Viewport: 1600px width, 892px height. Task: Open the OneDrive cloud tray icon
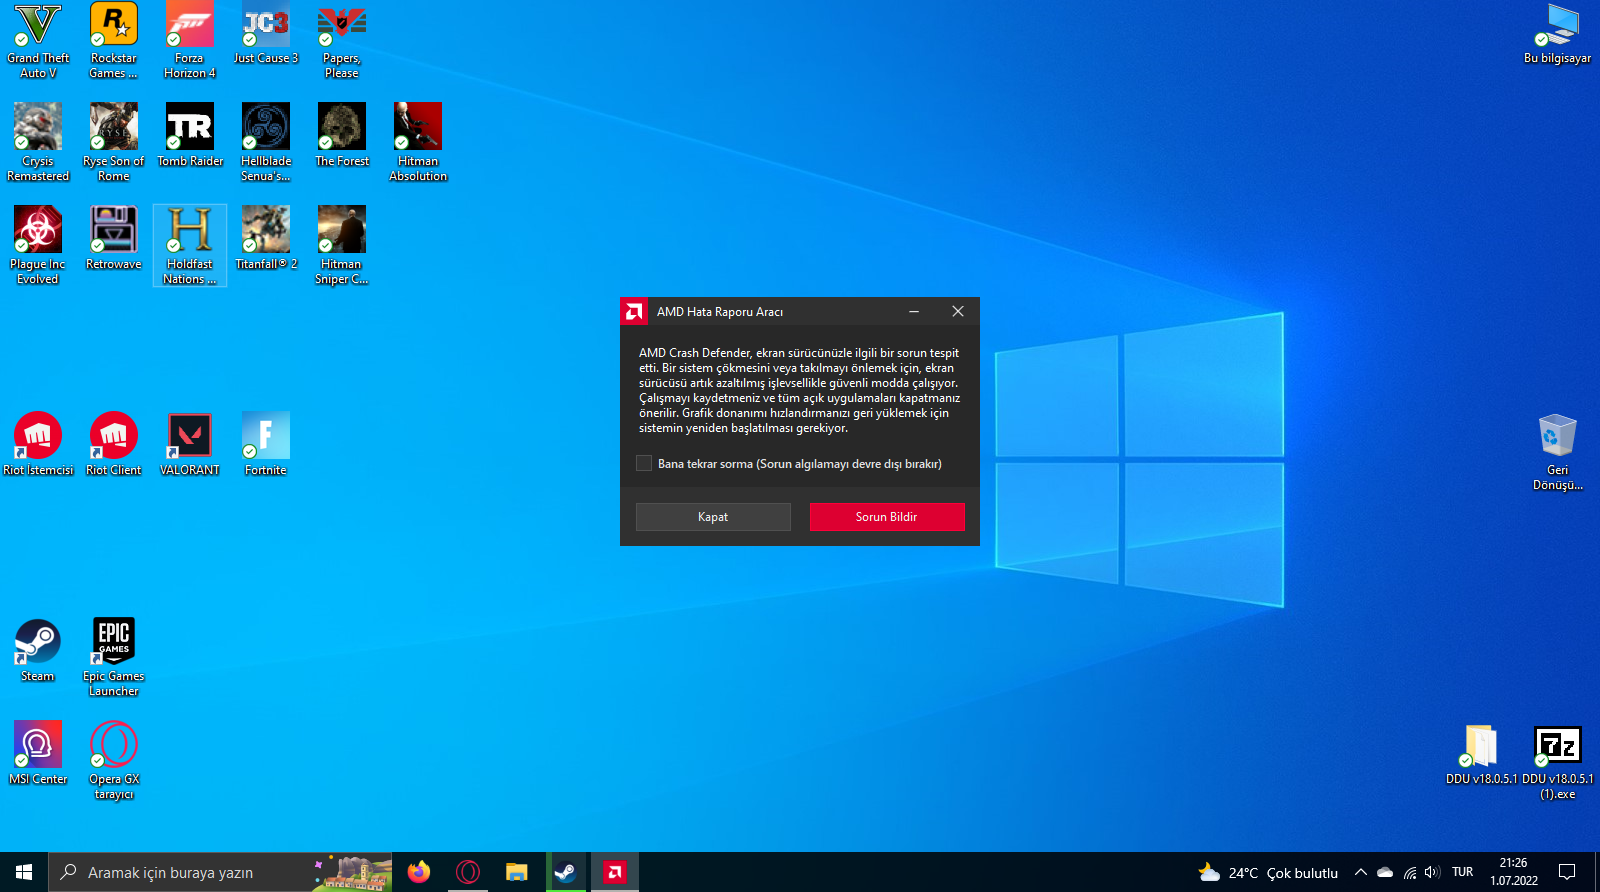[x=1385, y=872]
